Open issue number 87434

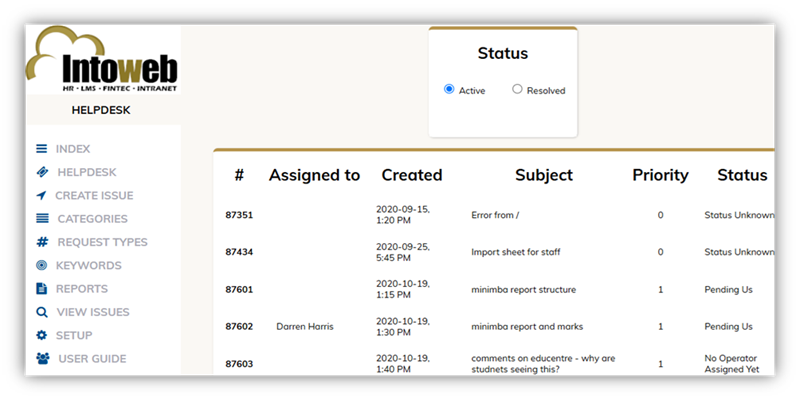pyautogui.click(x=239, y=252)
